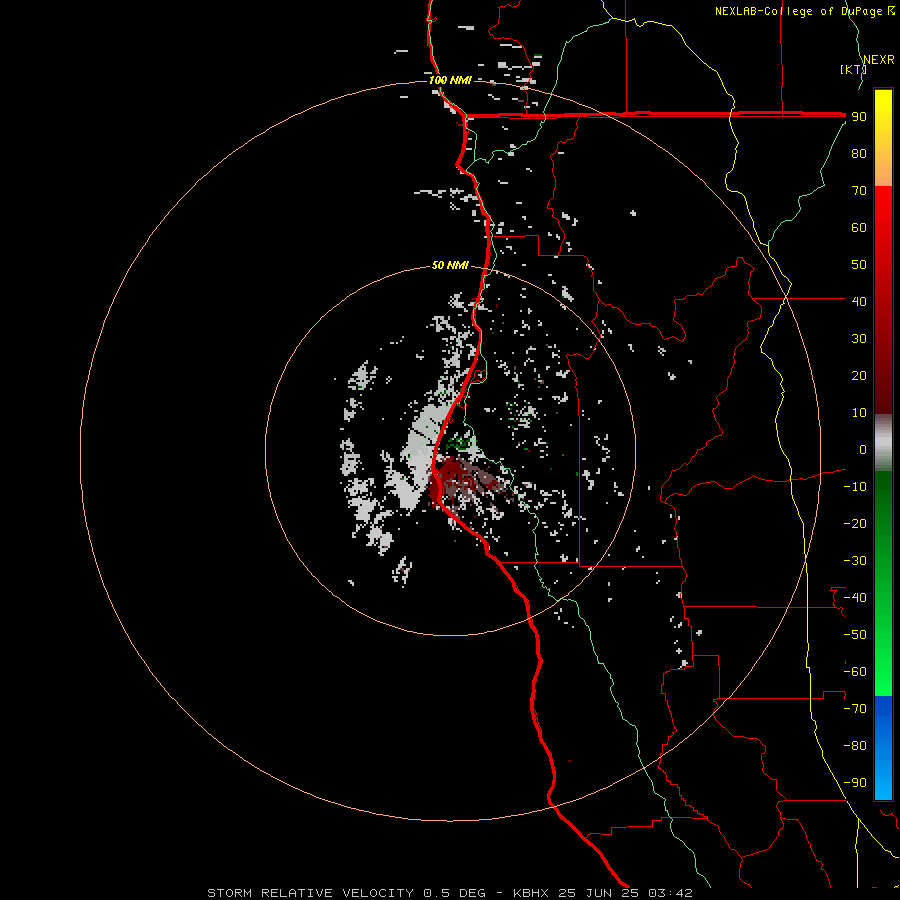Image resolution: width=900 pixels, height=900 pixels.
Task: Click the -50 value on the velocity scale
Action: pyautogui.click(x=855, y=635)
